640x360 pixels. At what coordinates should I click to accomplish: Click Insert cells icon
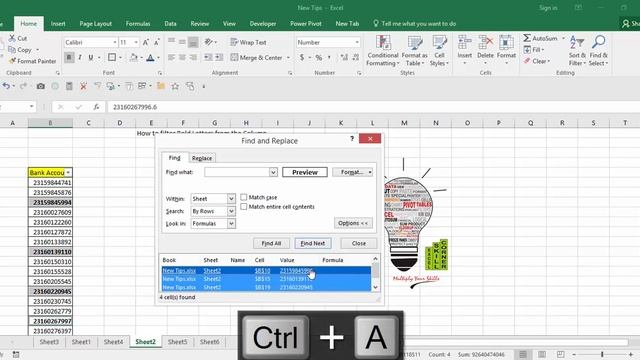pos(464,42)
